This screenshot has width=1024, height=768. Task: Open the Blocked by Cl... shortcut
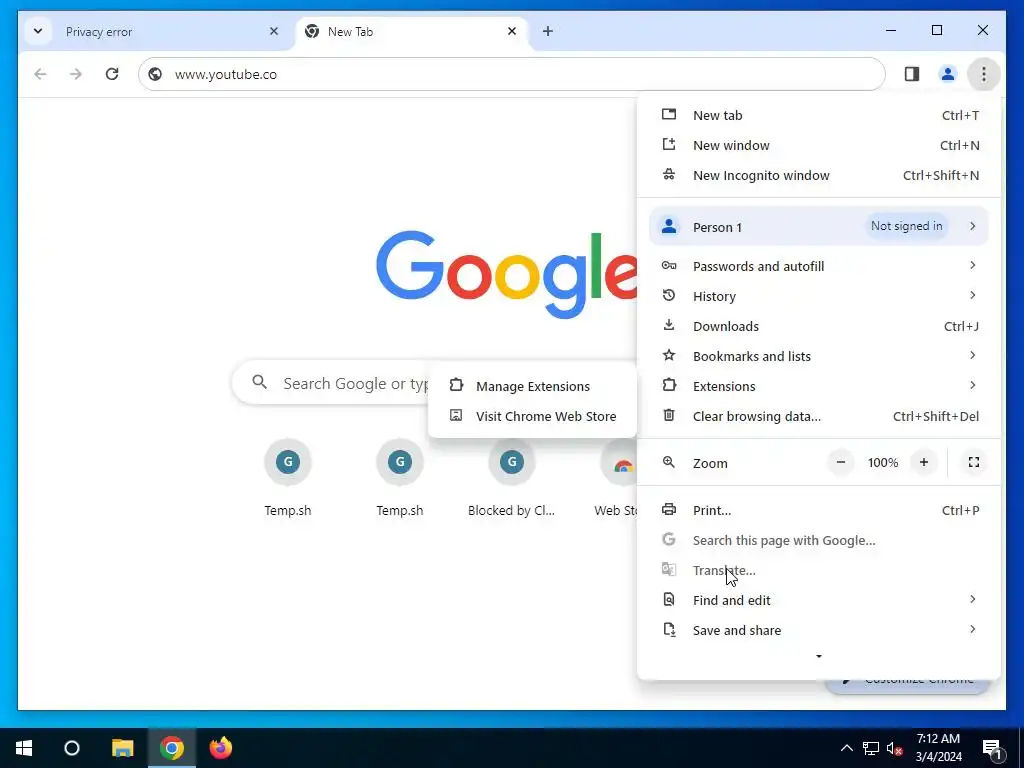[x=511, y=478]
